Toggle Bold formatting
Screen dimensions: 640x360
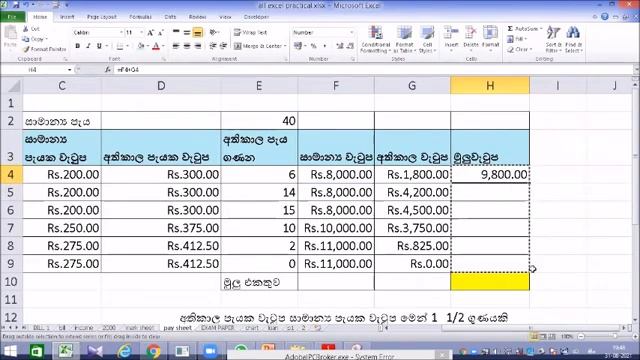tap(78, 46)
